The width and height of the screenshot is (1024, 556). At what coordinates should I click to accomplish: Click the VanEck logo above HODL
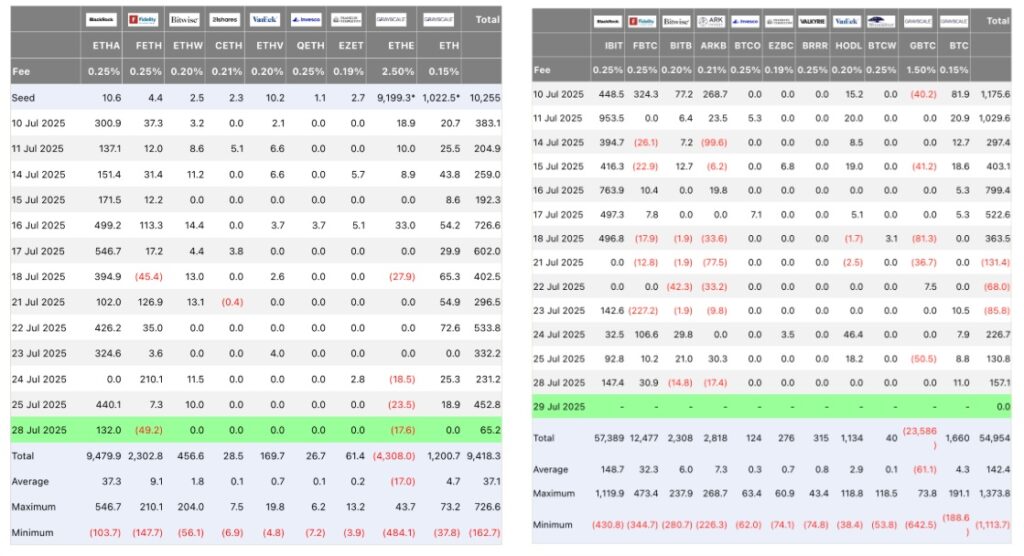click(x=847, y=21)
